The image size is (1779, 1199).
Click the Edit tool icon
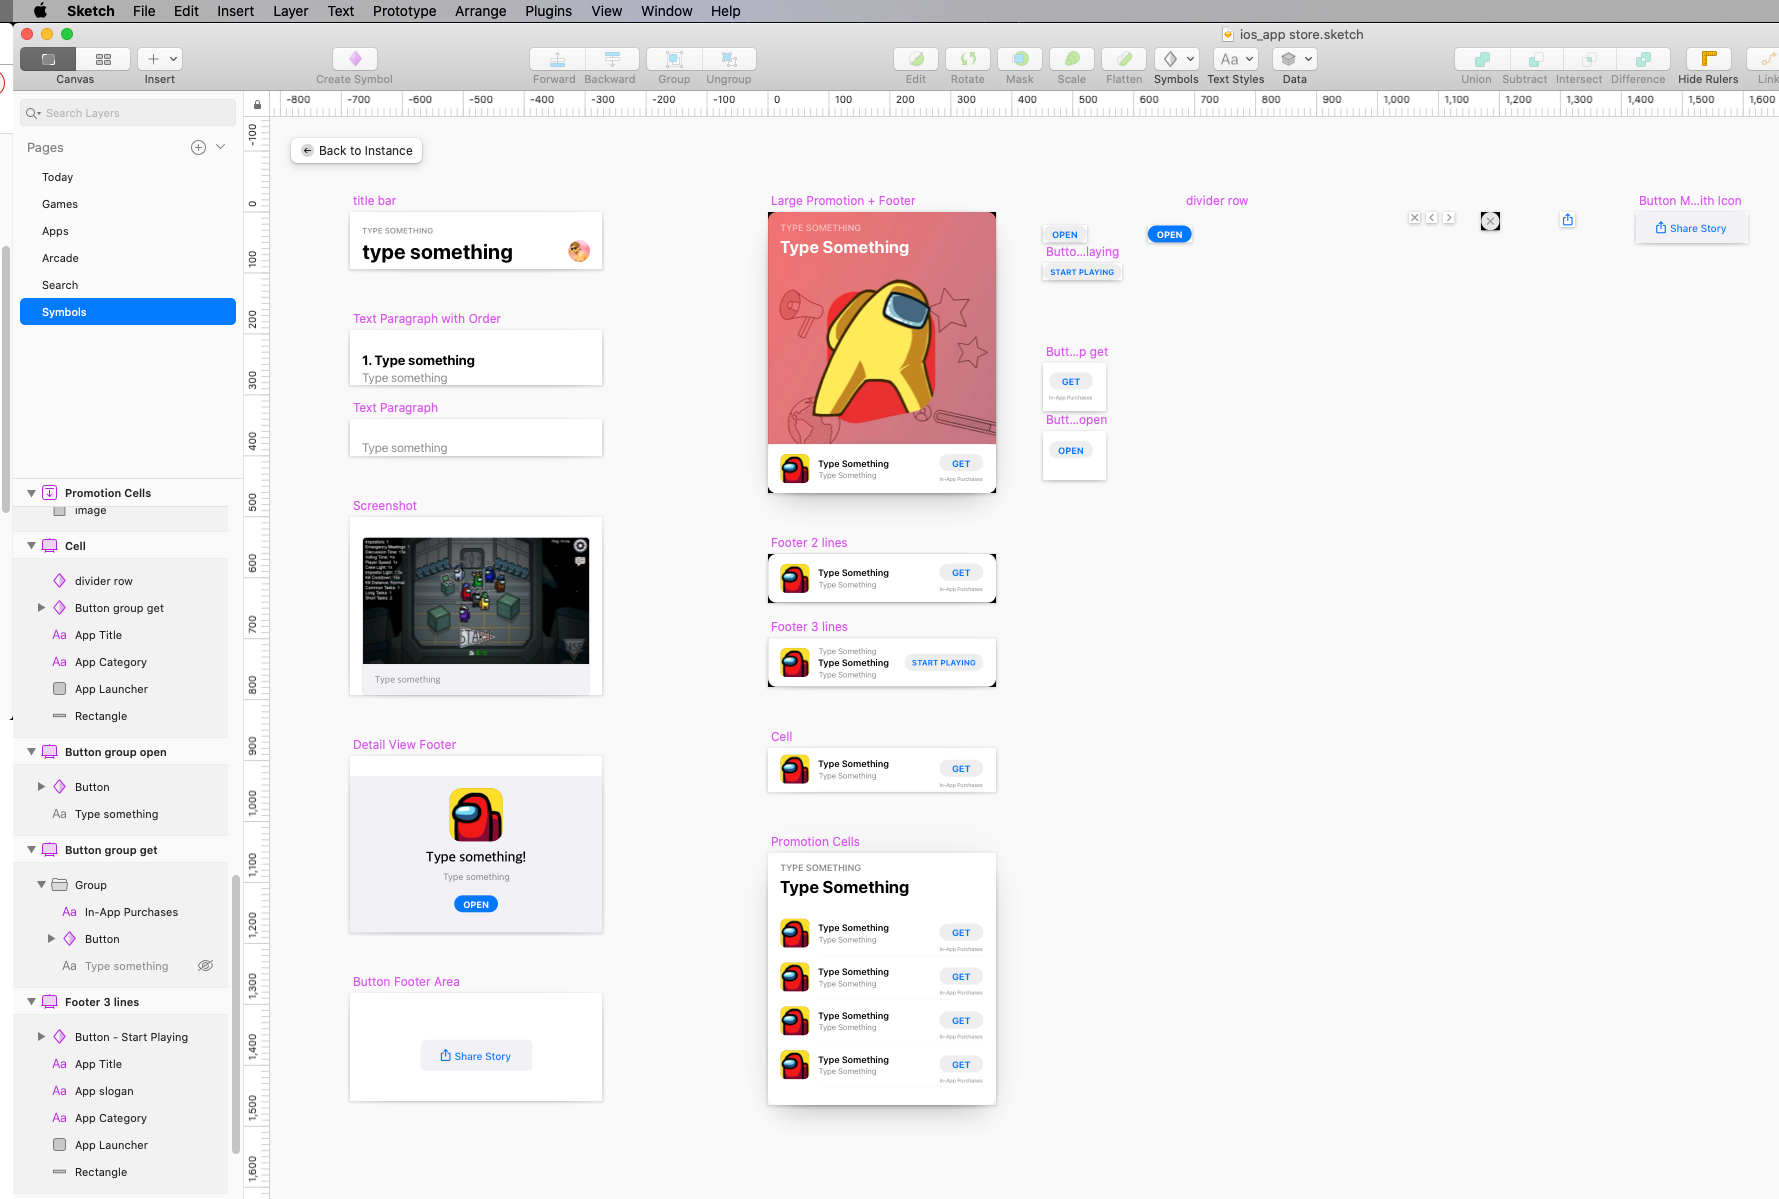916,59
